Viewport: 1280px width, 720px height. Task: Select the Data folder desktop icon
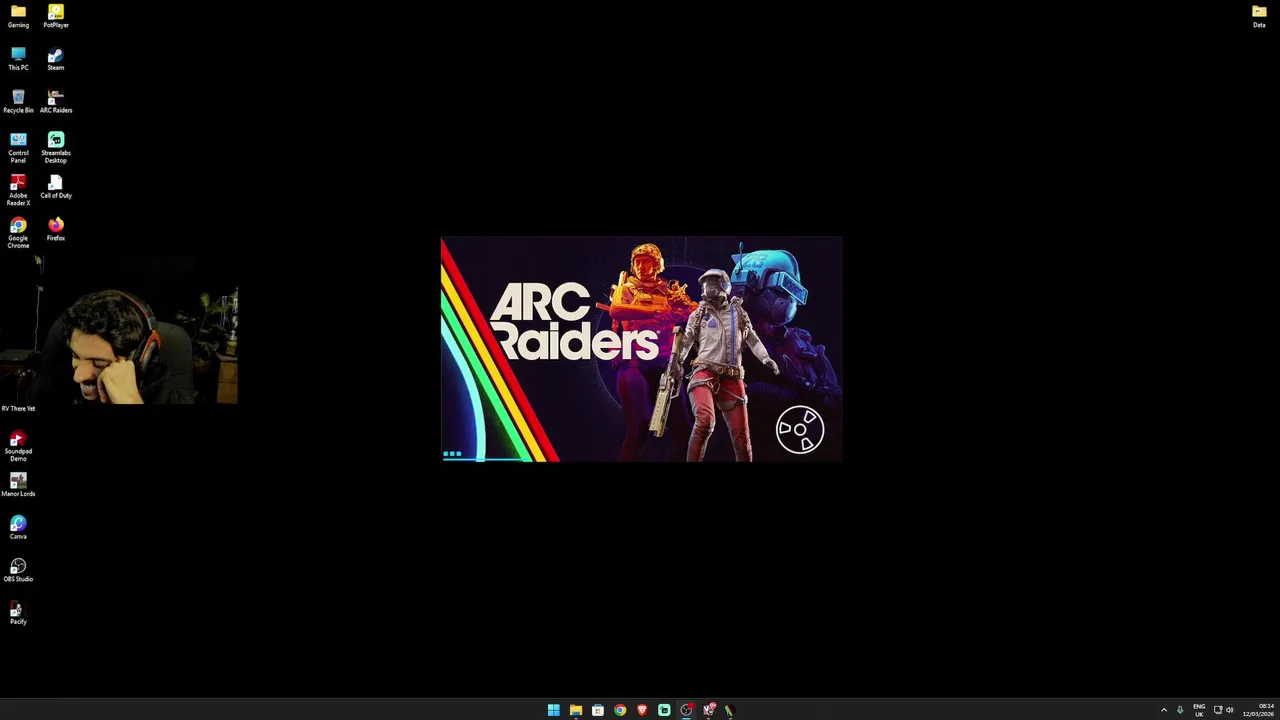pyautogui.click(x=1259, y=16)
